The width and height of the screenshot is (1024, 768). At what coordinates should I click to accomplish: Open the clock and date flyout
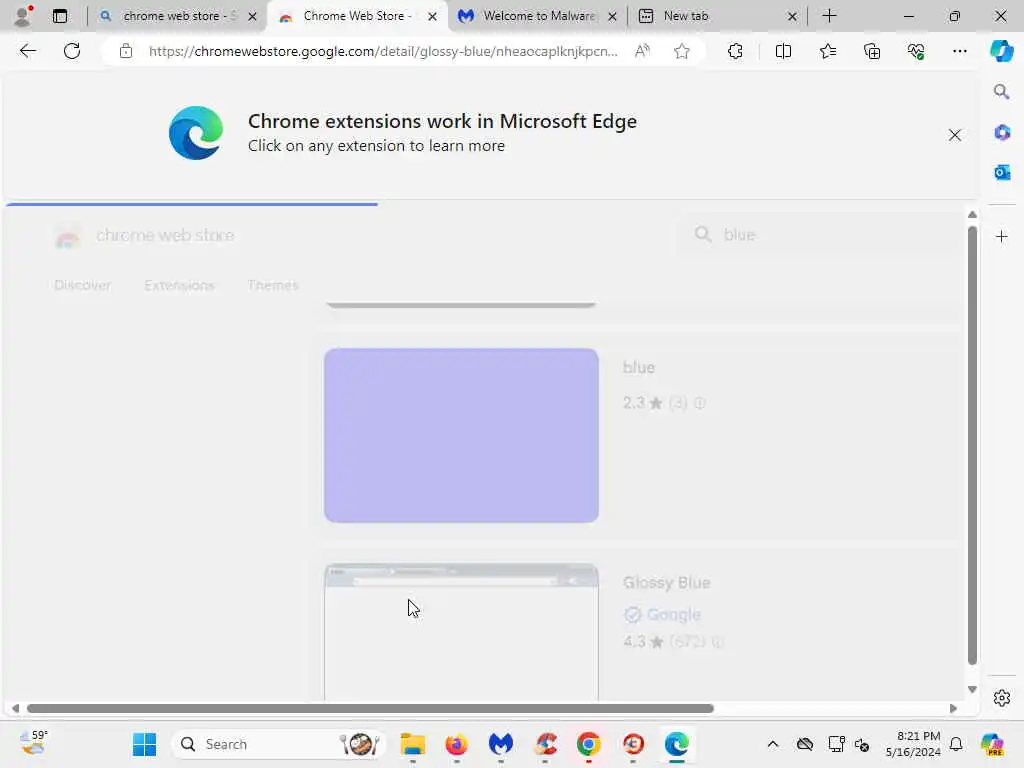[913, 744]
